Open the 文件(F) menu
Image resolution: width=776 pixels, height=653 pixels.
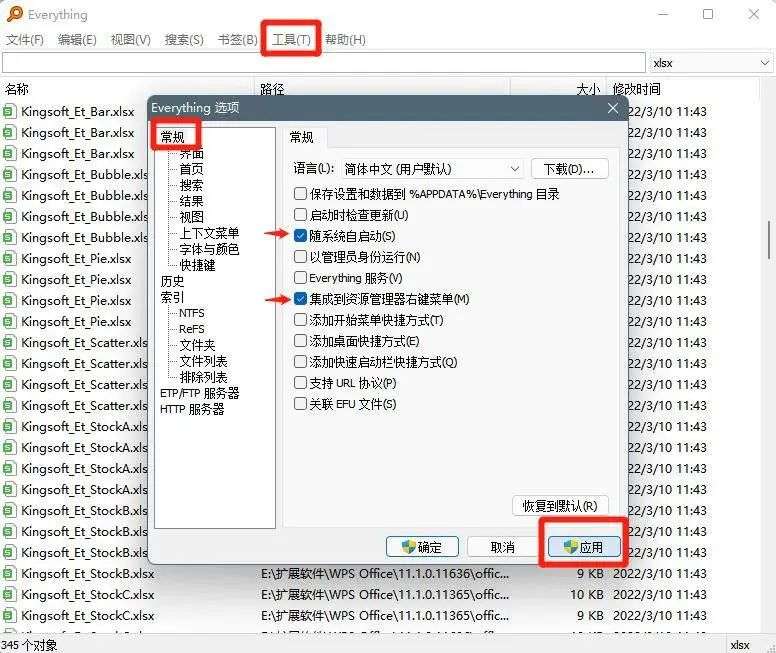pos(25,40)
